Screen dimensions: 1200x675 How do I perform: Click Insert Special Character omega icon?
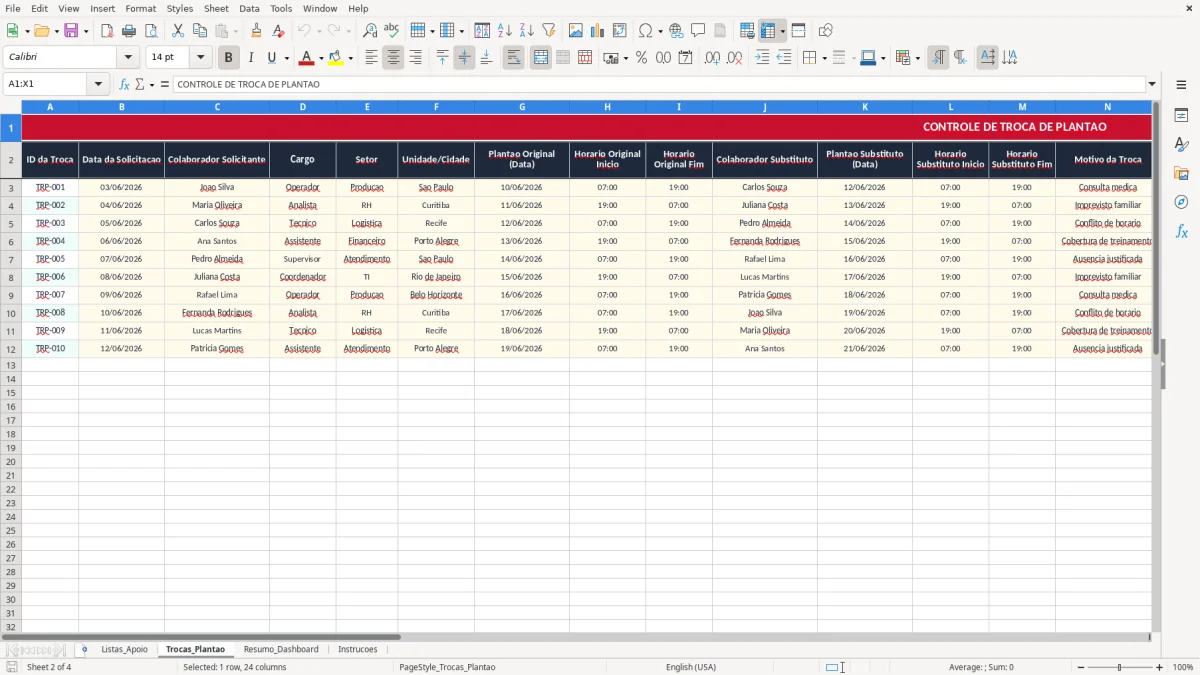pyautogui.click(x=645, y=31)
